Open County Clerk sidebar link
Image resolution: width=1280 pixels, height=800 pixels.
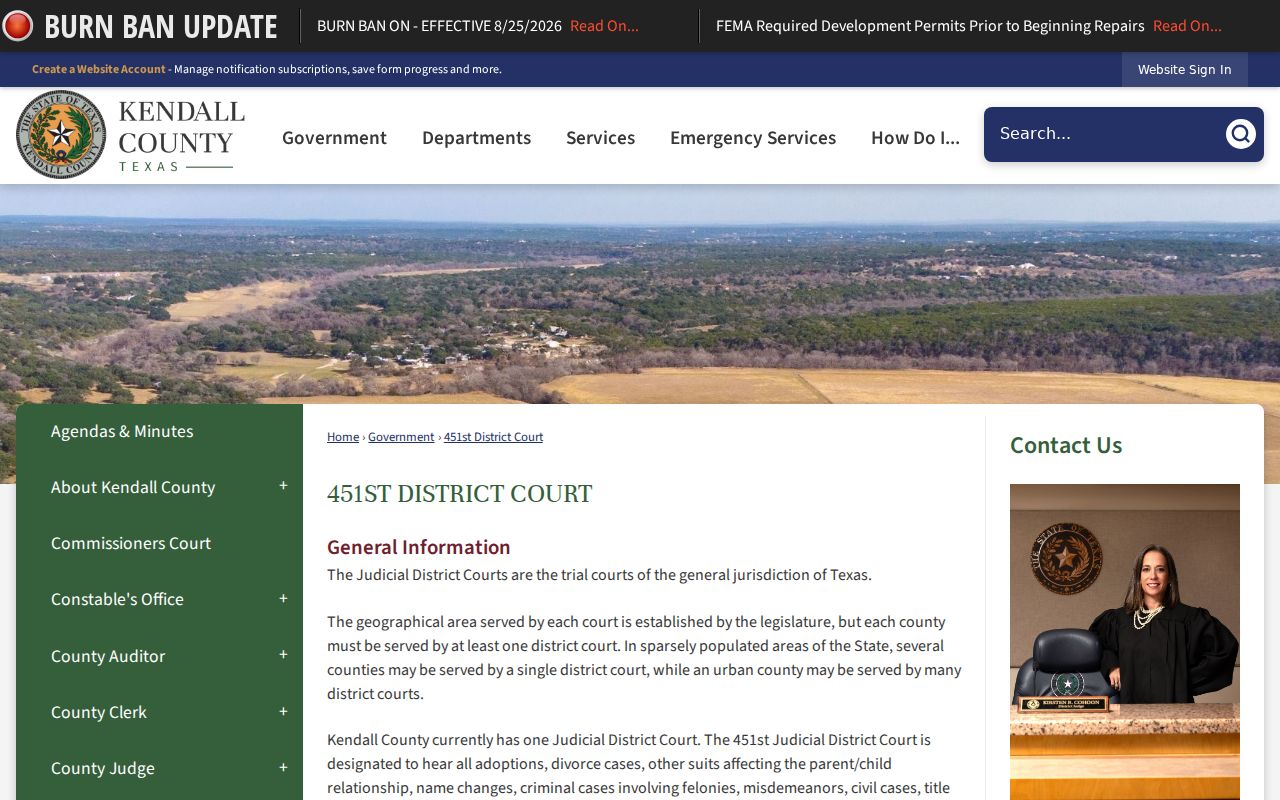99,712
